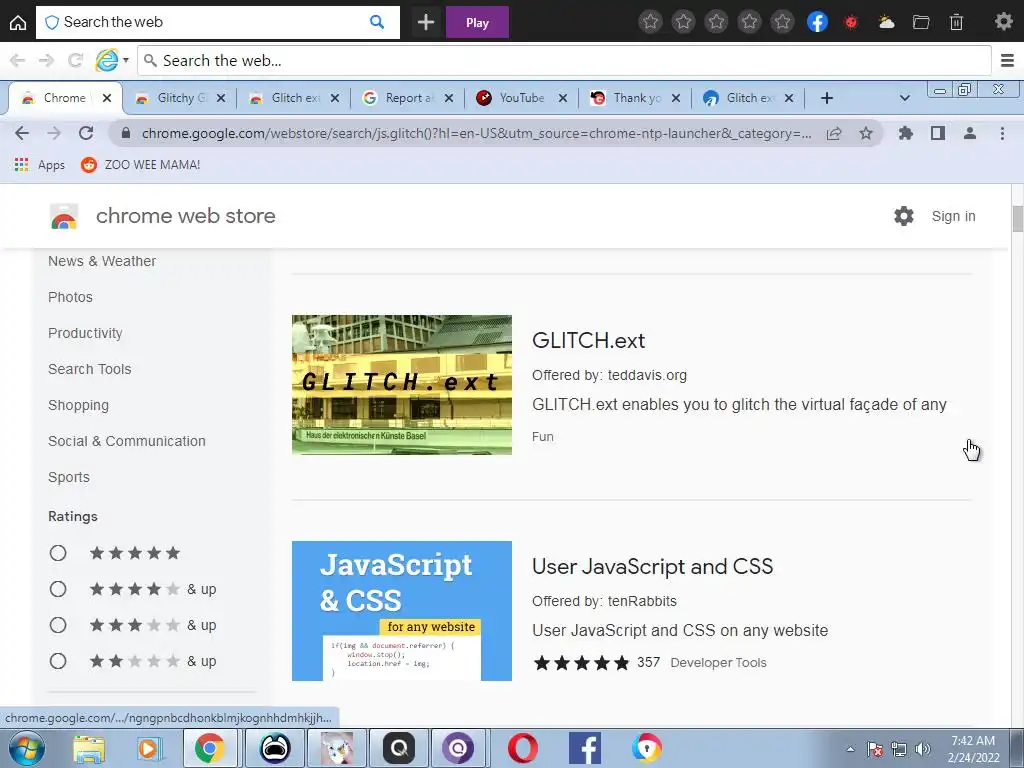Open Windows Explorer folder in taskbar

tap(89, 750)
